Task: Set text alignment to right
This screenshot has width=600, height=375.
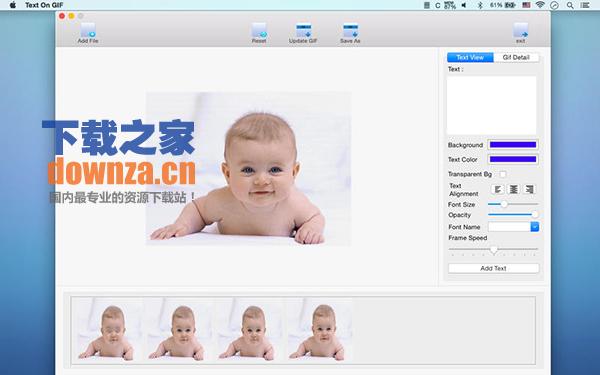Action: tap(529, 189)
